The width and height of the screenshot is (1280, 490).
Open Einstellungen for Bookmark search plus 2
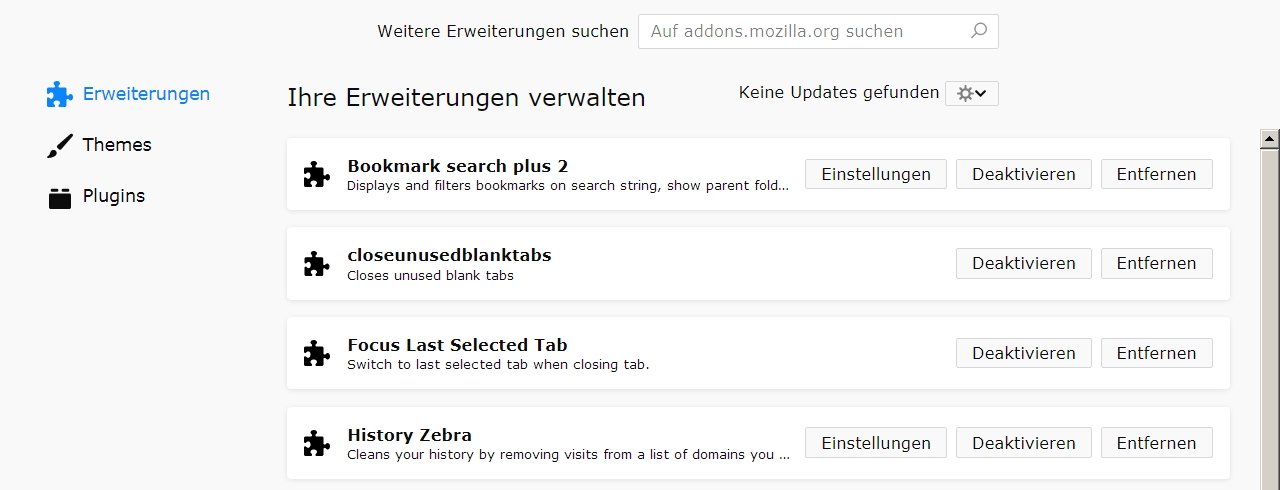coord(875,174)
